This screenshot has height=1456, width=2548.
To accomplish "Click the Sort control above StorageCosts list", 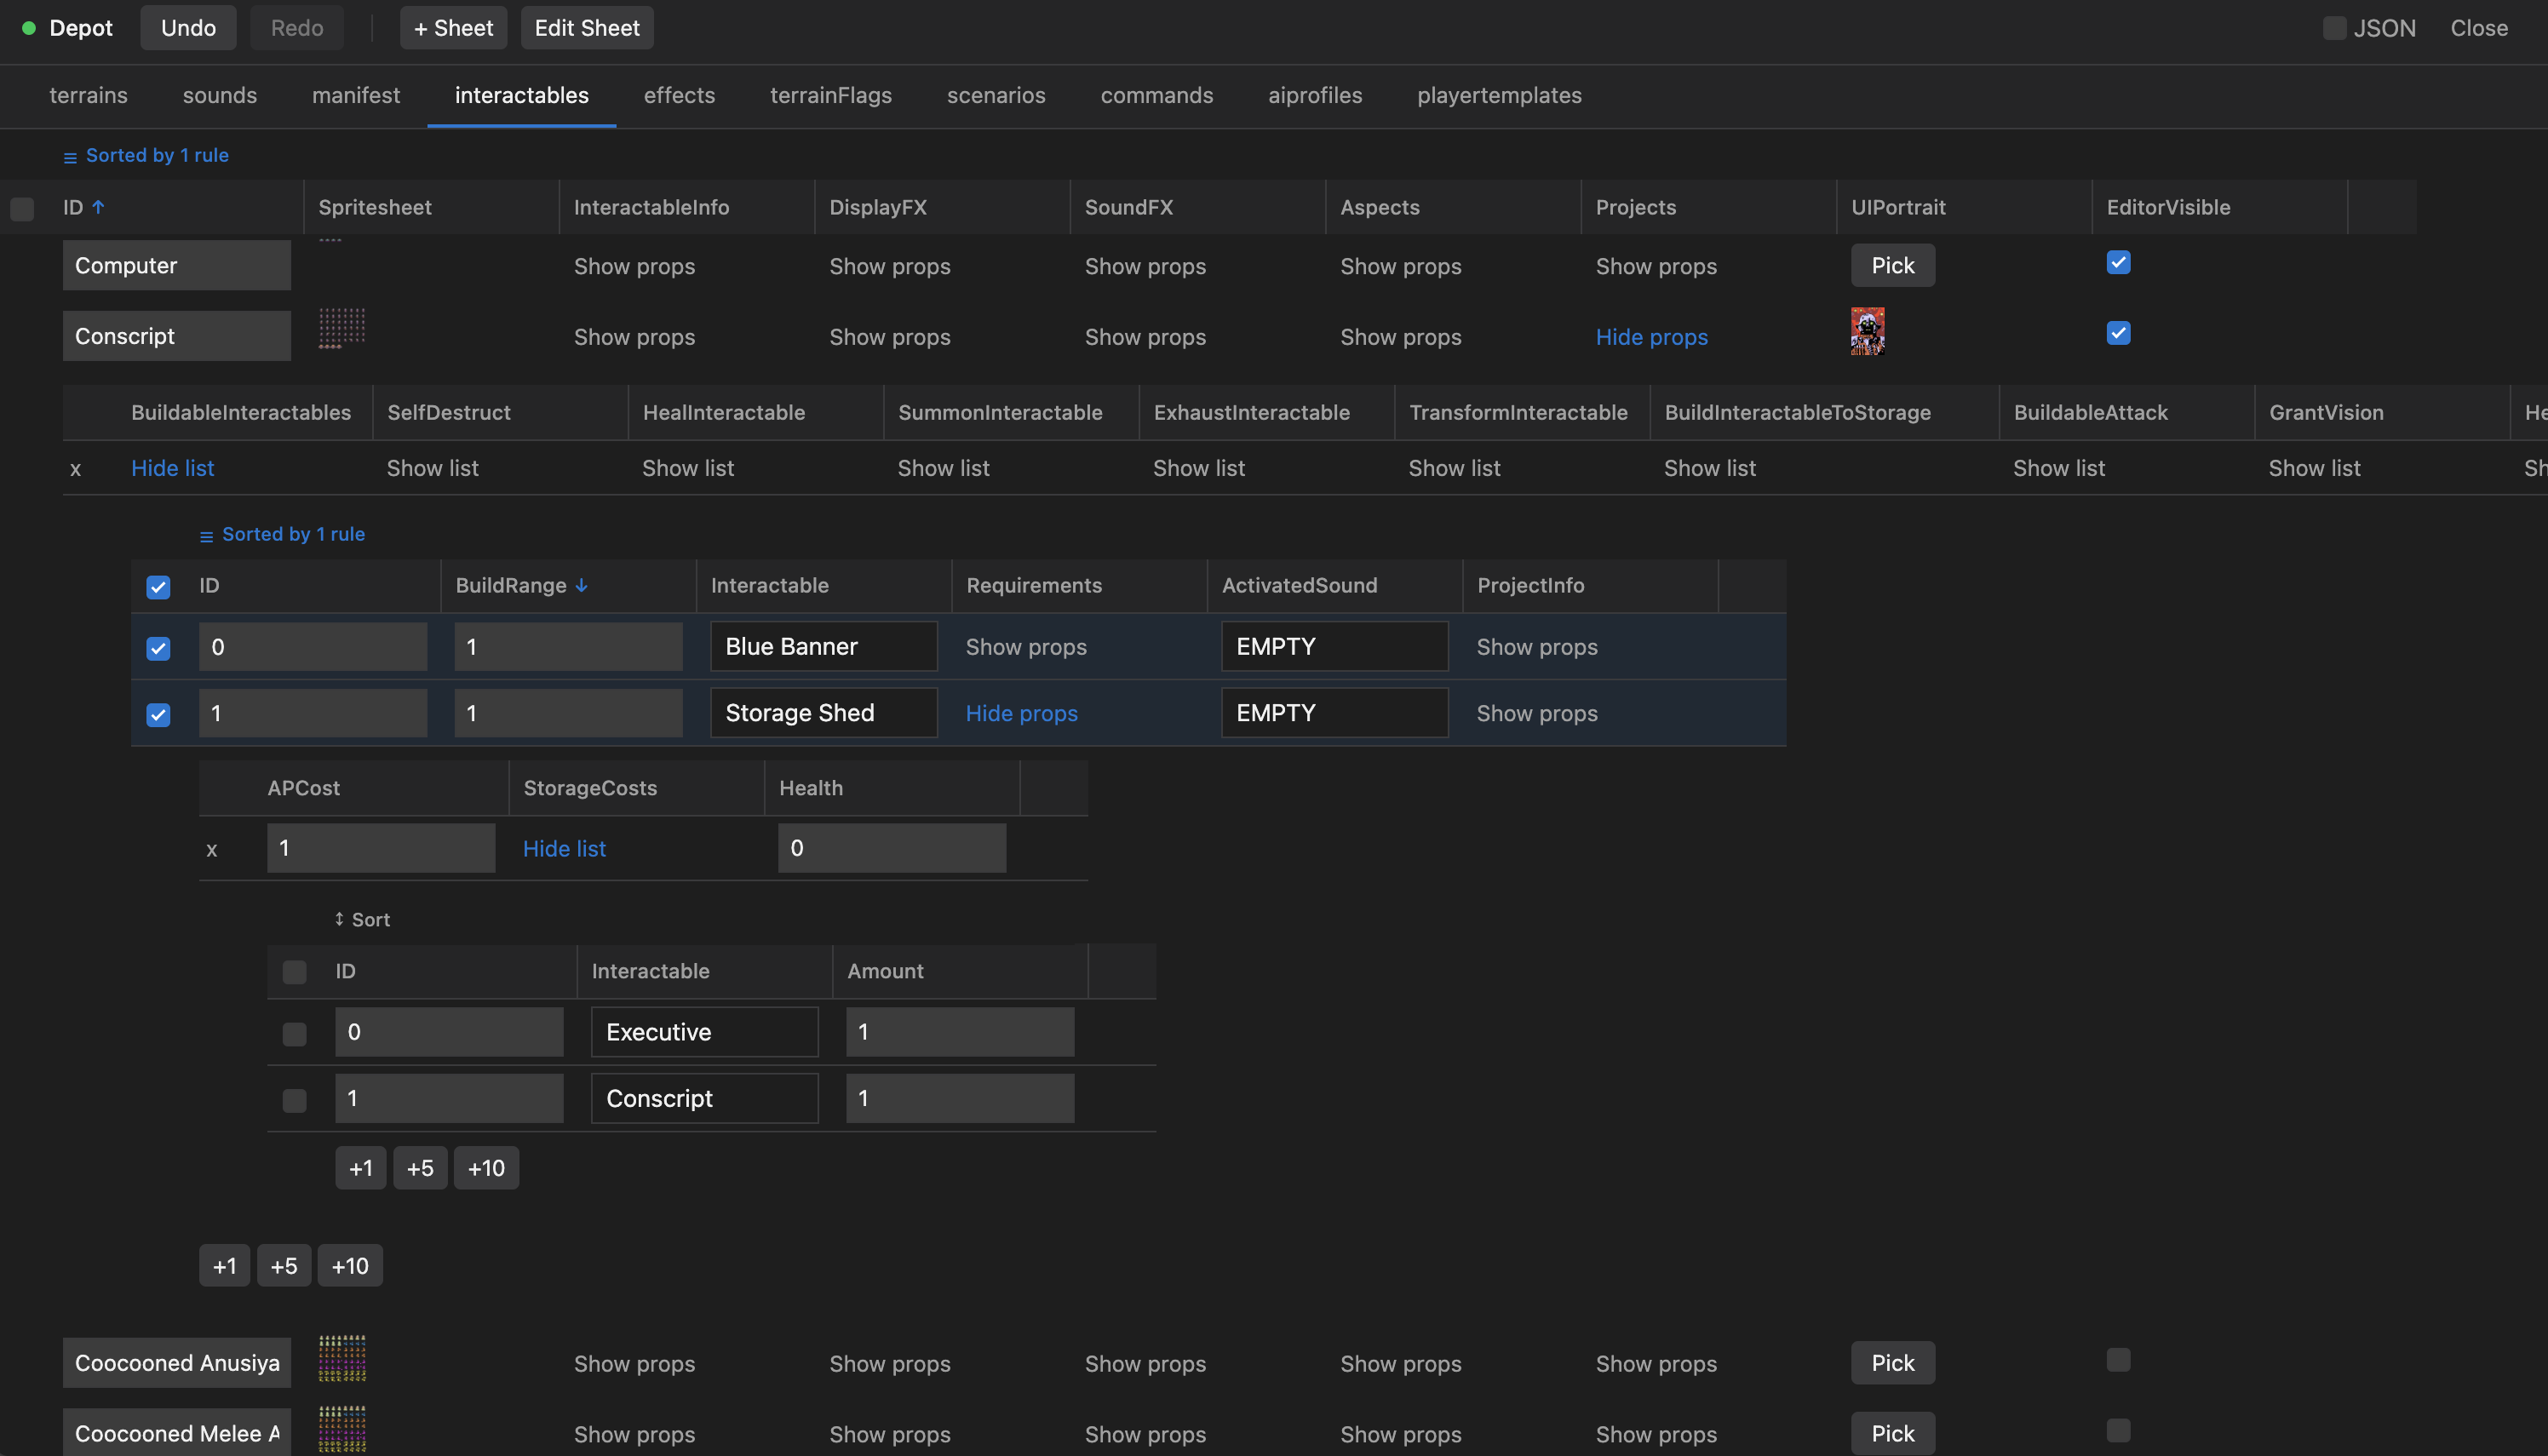I will (362, 919).
